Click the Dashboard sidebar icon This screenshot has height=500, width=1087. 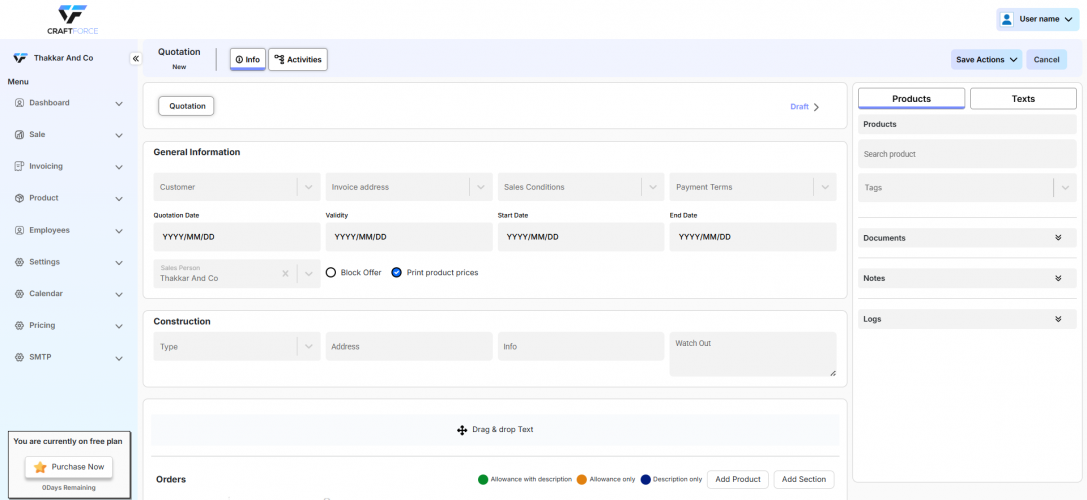[x=19, y=103]
